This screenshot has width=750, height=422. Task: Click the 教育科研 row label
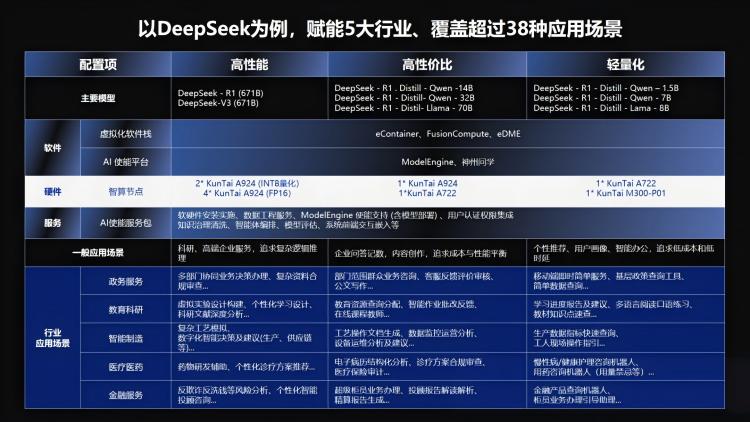pyautogui.click(x=125, y=310)
